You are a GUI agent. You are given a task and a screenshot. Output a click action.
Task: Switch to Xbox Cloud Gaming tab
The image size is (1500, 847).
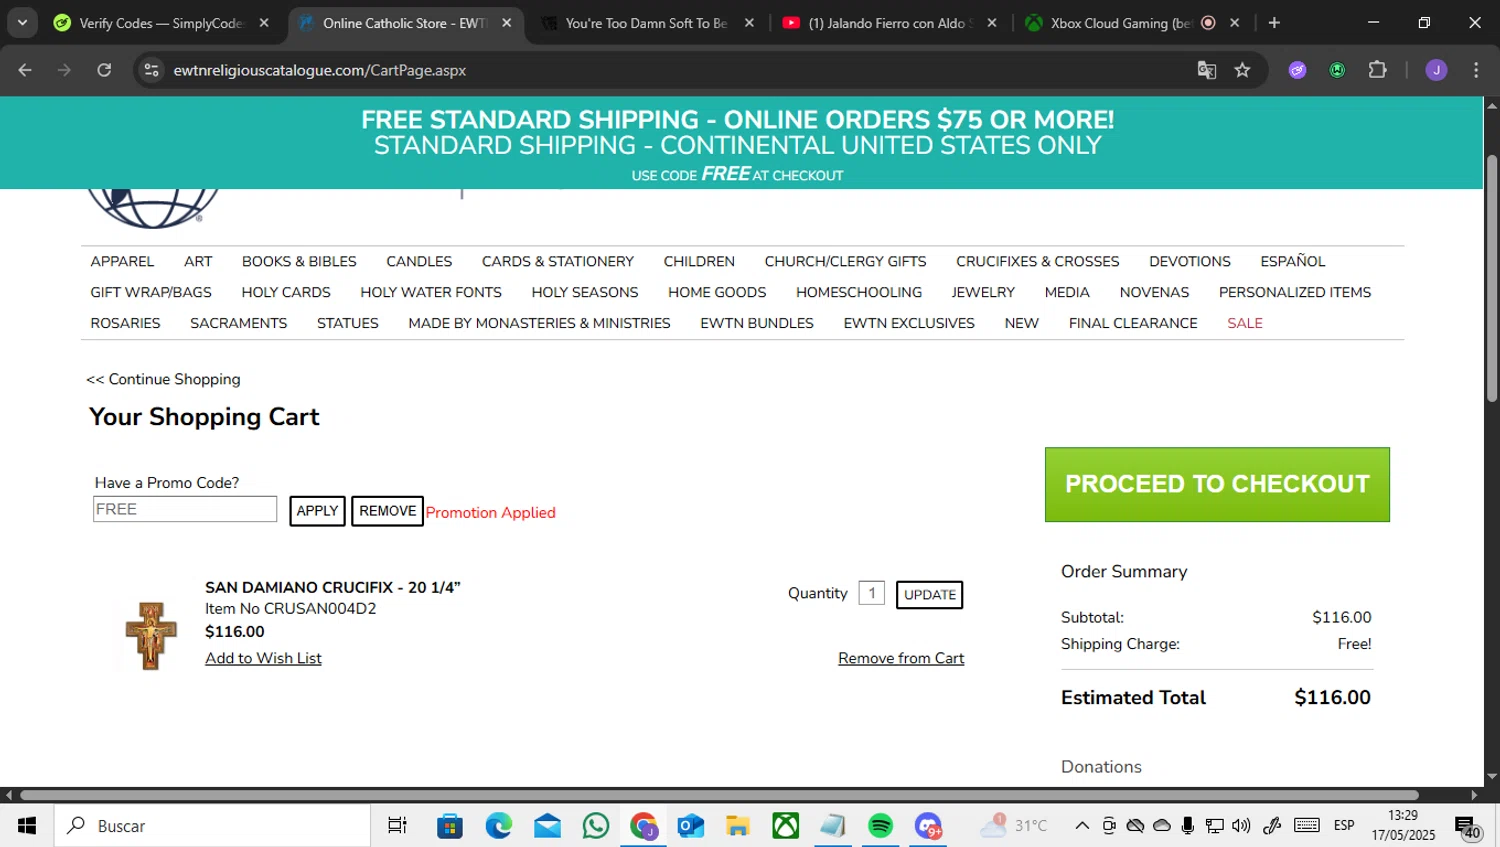1132,22
